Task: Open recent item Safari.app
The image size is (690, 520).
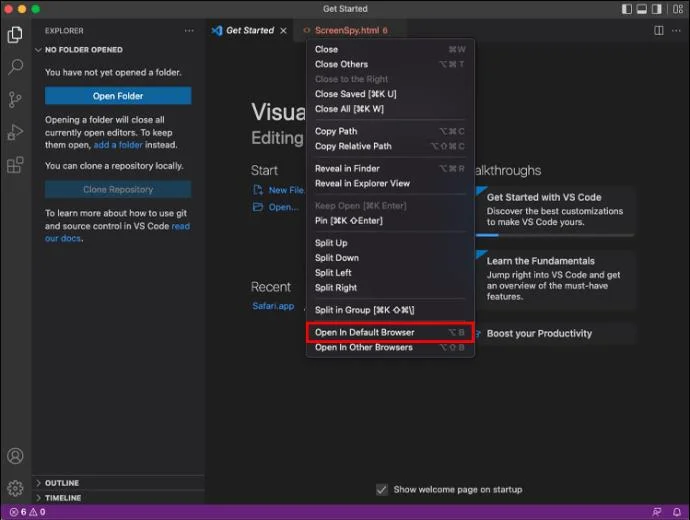Action: tap(273, 306)
